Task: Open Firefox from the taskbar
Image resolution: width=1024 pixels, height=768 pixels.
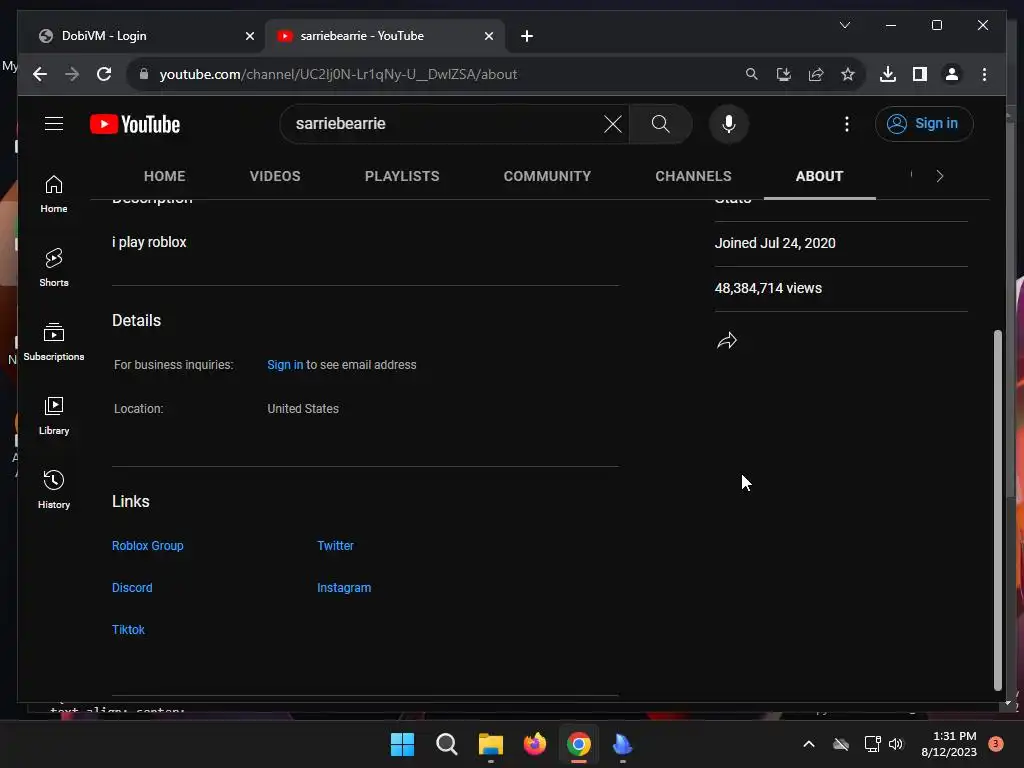Action: pyautogui.click(x=535, y=744)
